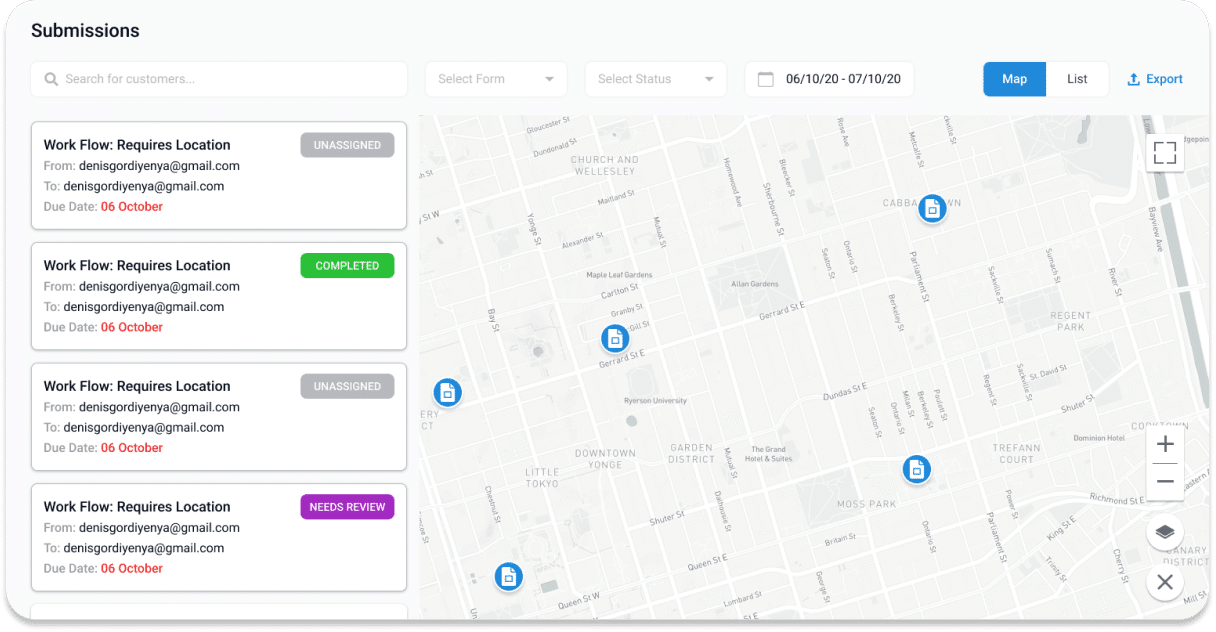Screen dimensions: 1216x632
Task: Click the map pin near Bay St
Action: [x=447, y=393]
